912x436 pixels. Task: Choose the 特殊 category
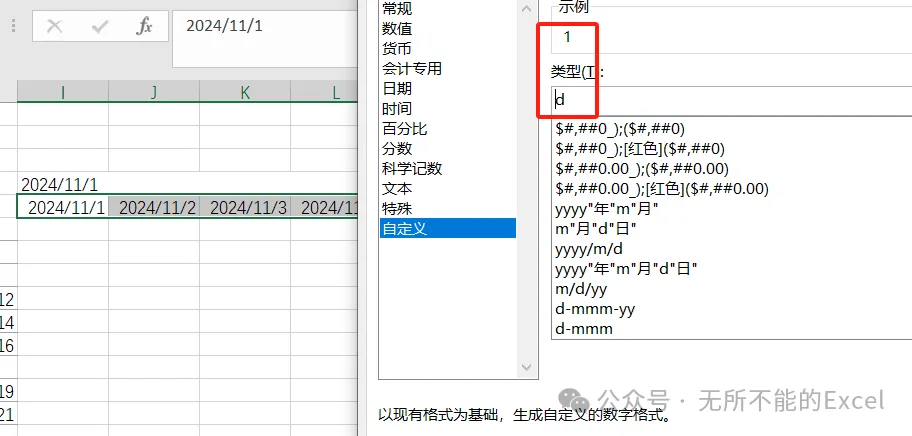(447, 208)
